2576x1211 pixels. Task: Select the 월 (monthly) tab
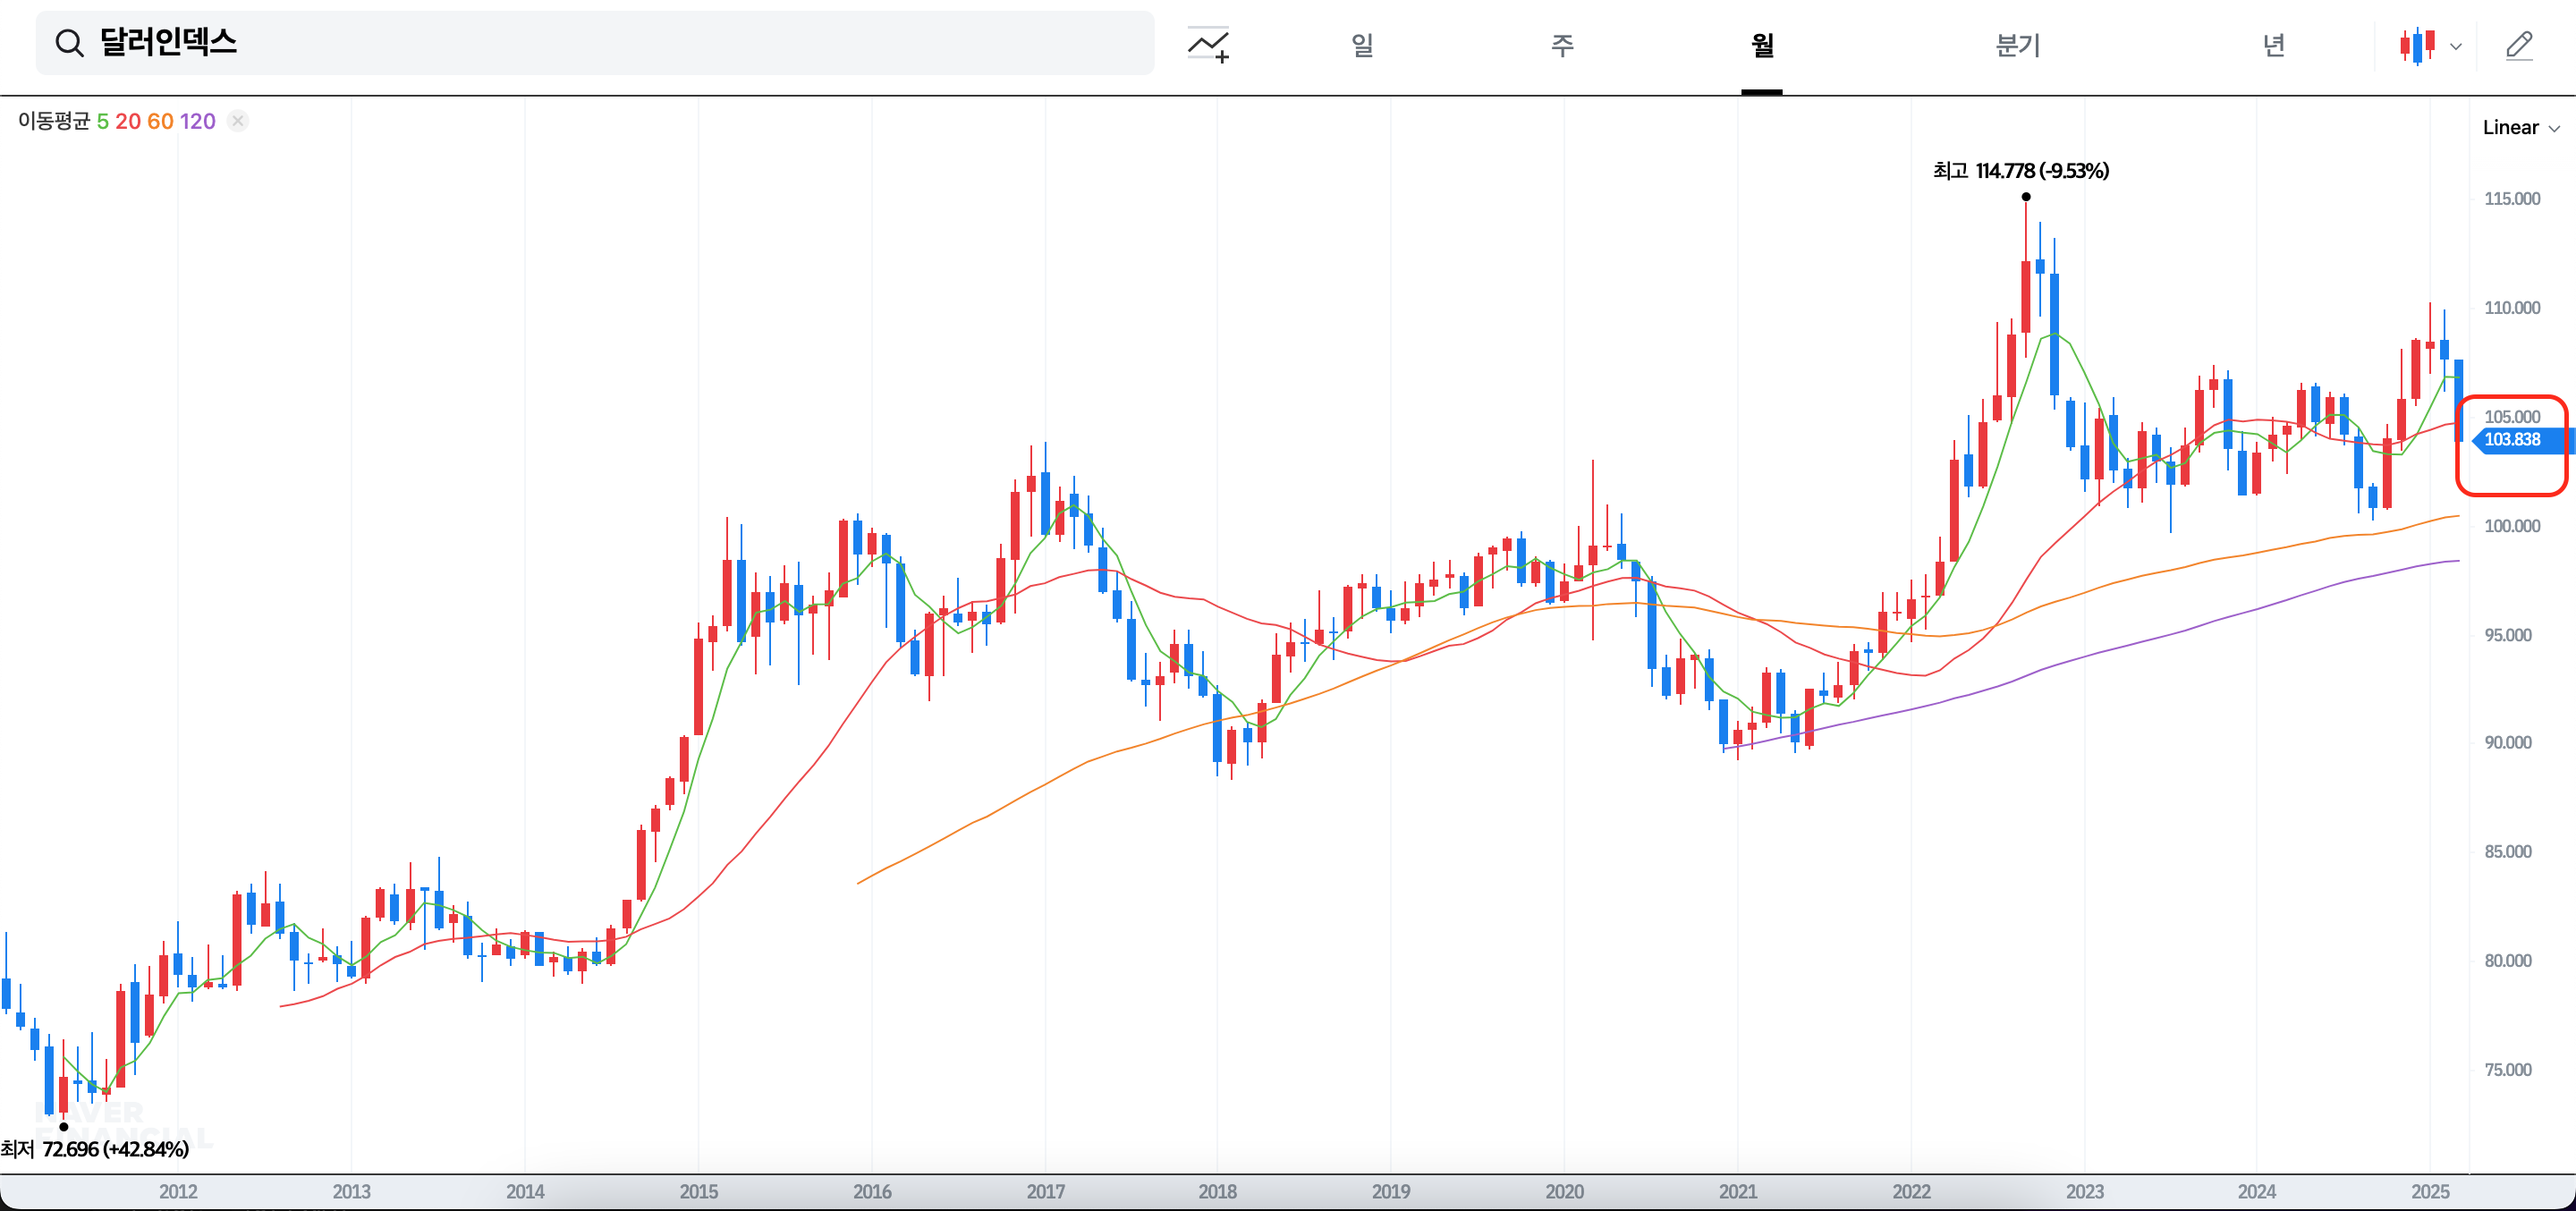click(x=1762, y=45)
